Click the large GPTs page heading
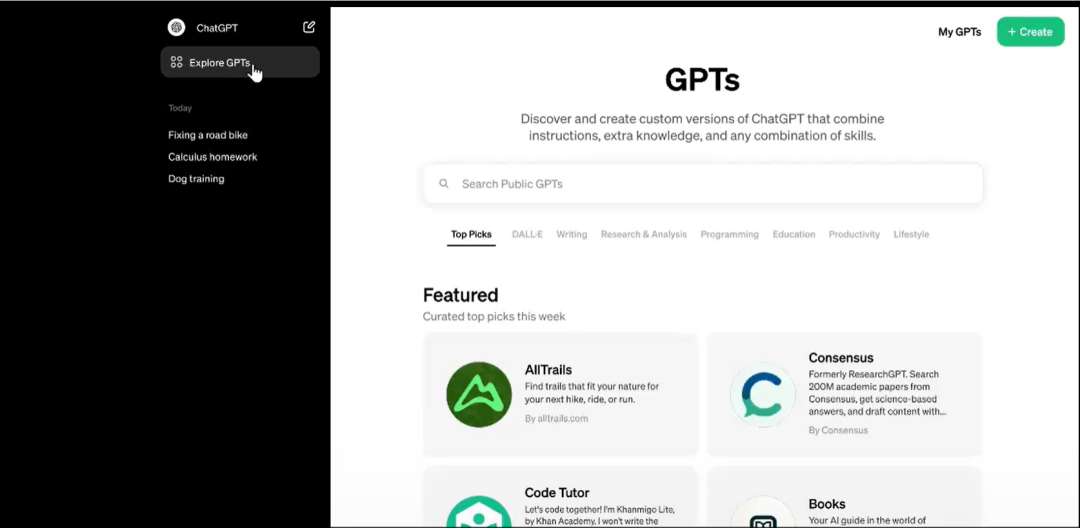Viewport: 1080px width, 528px height. pos(702,80)
